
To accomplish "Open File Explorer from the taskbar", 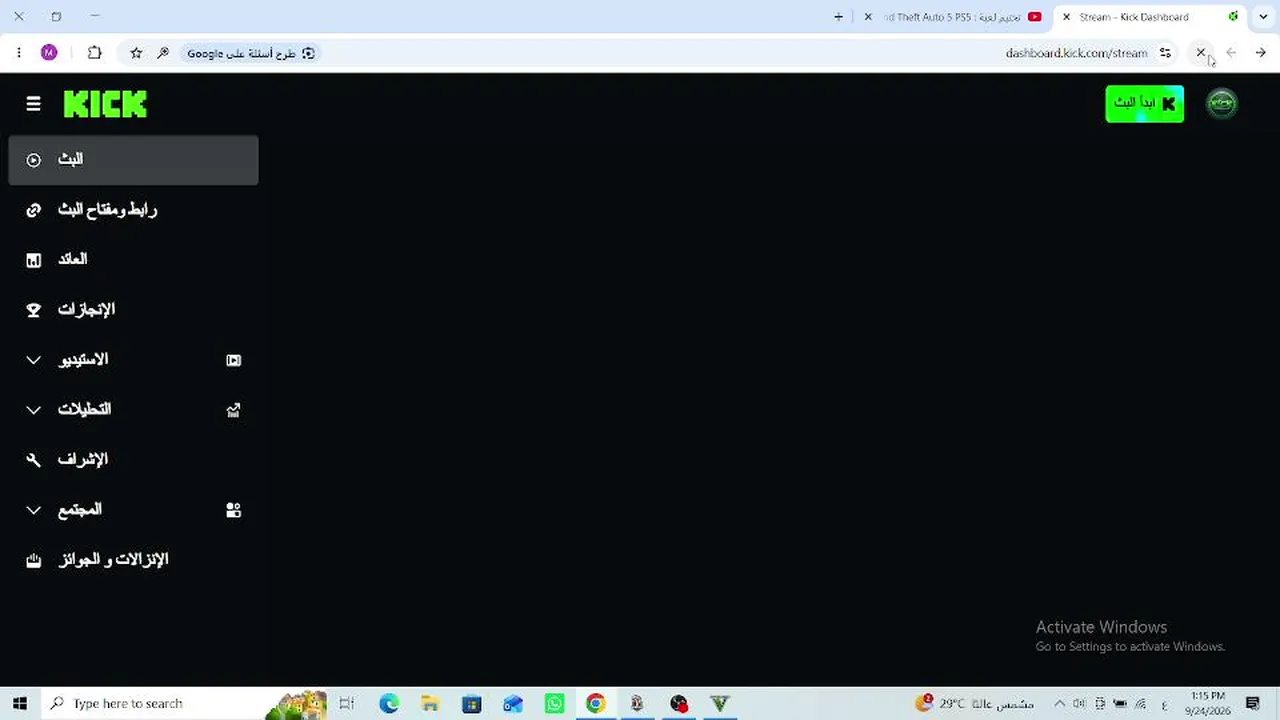I will tap(430, 703).
